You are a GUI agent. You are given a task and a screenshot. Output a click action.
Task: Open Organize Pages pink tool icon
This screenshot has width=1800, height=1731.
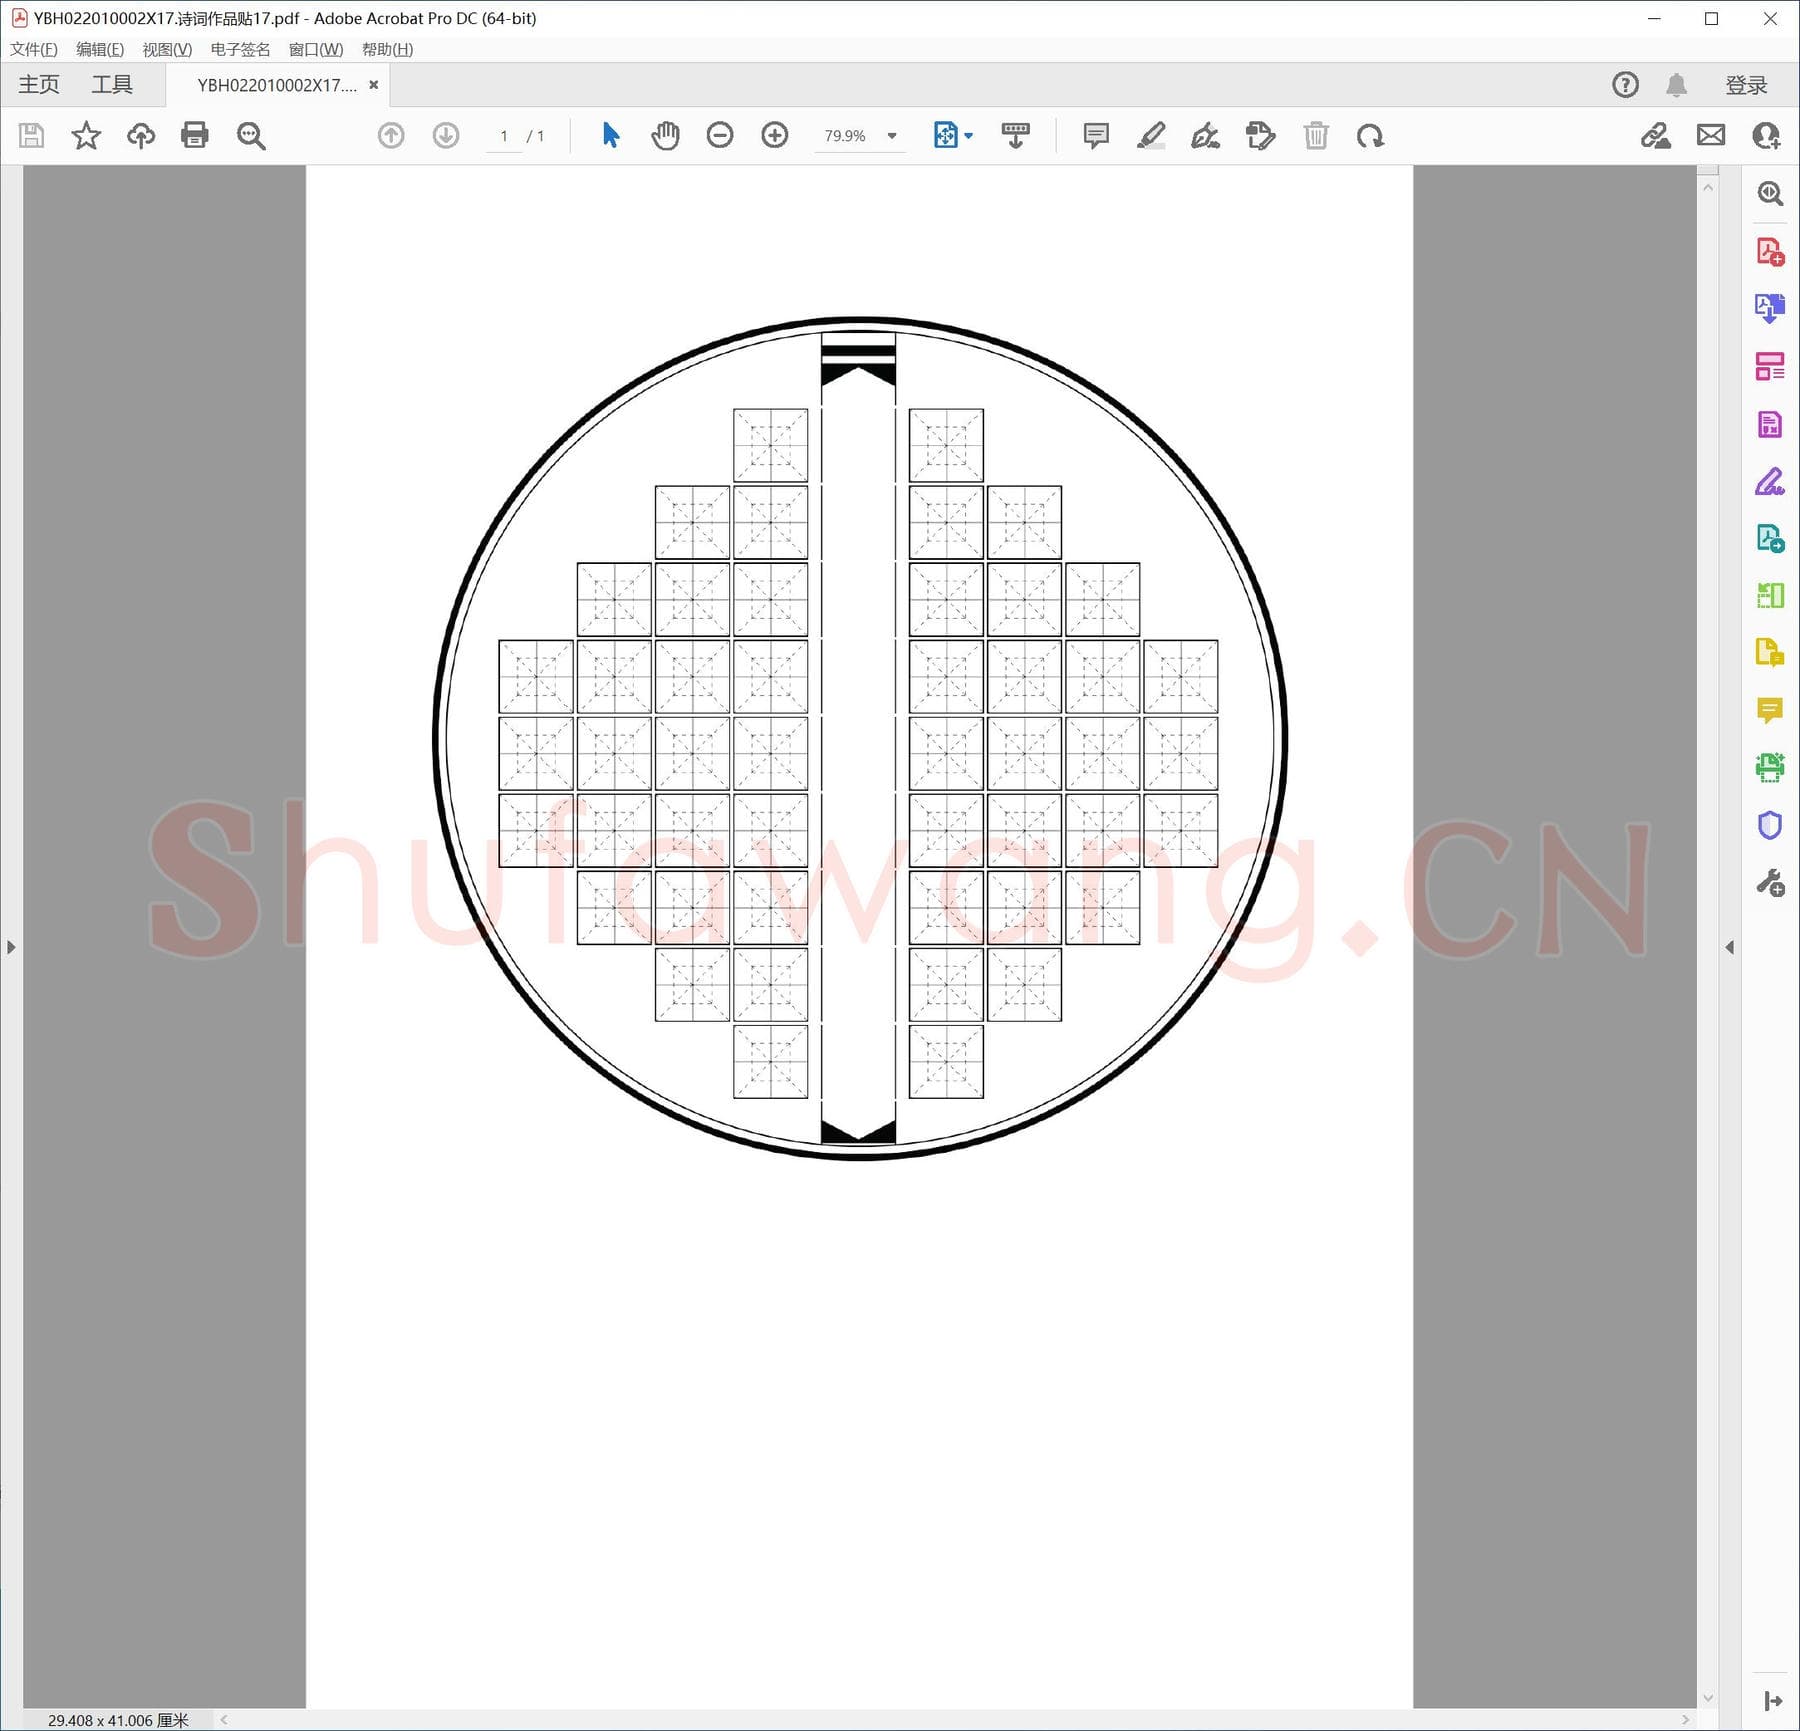pos(1770,366)
